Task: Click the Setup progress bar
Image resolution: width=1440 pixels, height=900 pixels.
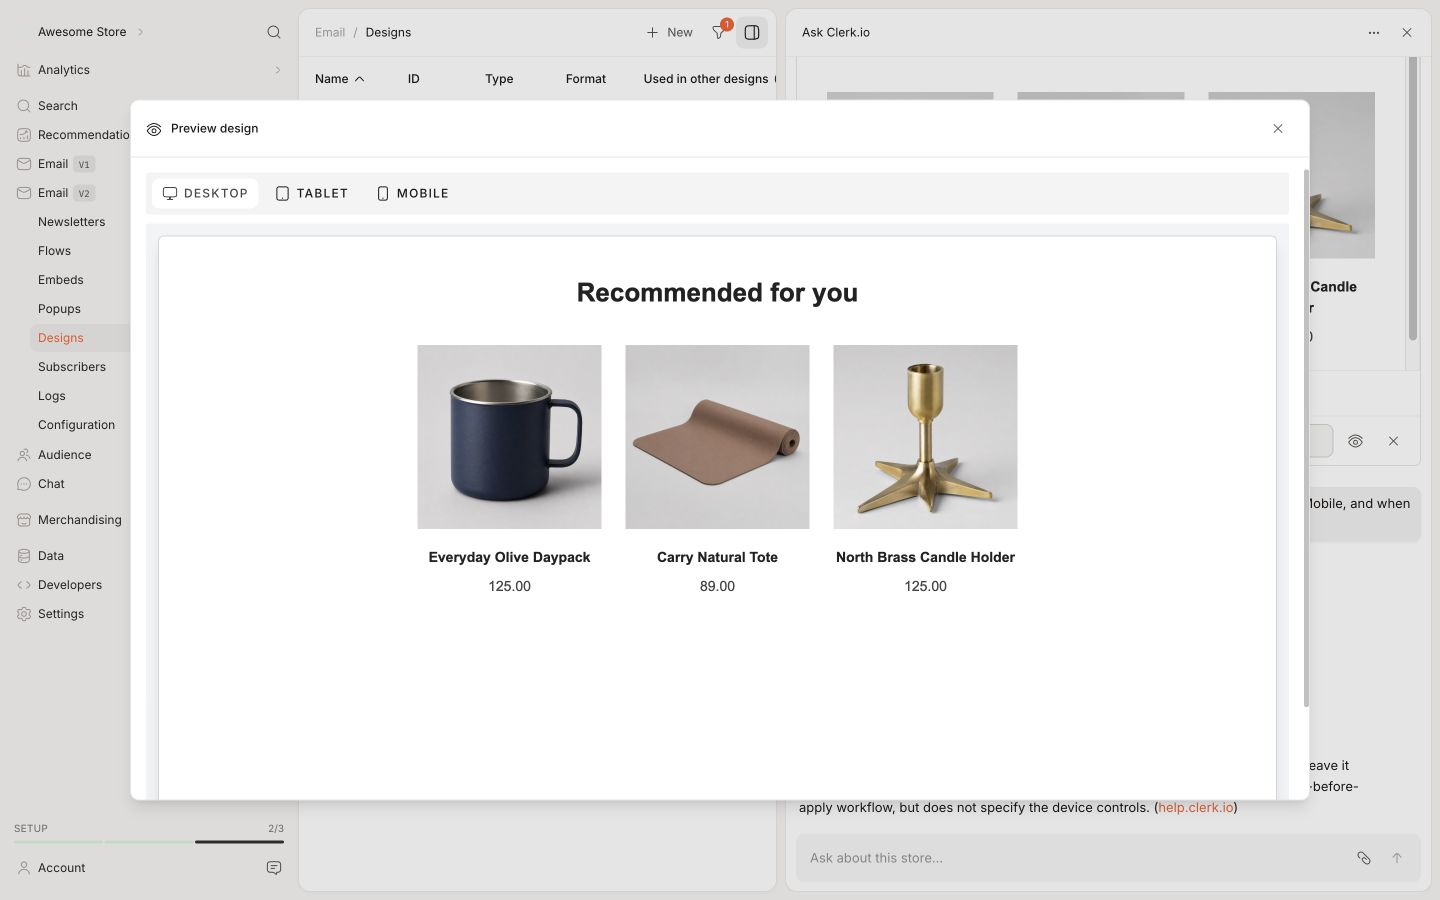Action: pyautogui.click(x=149, y=842)
